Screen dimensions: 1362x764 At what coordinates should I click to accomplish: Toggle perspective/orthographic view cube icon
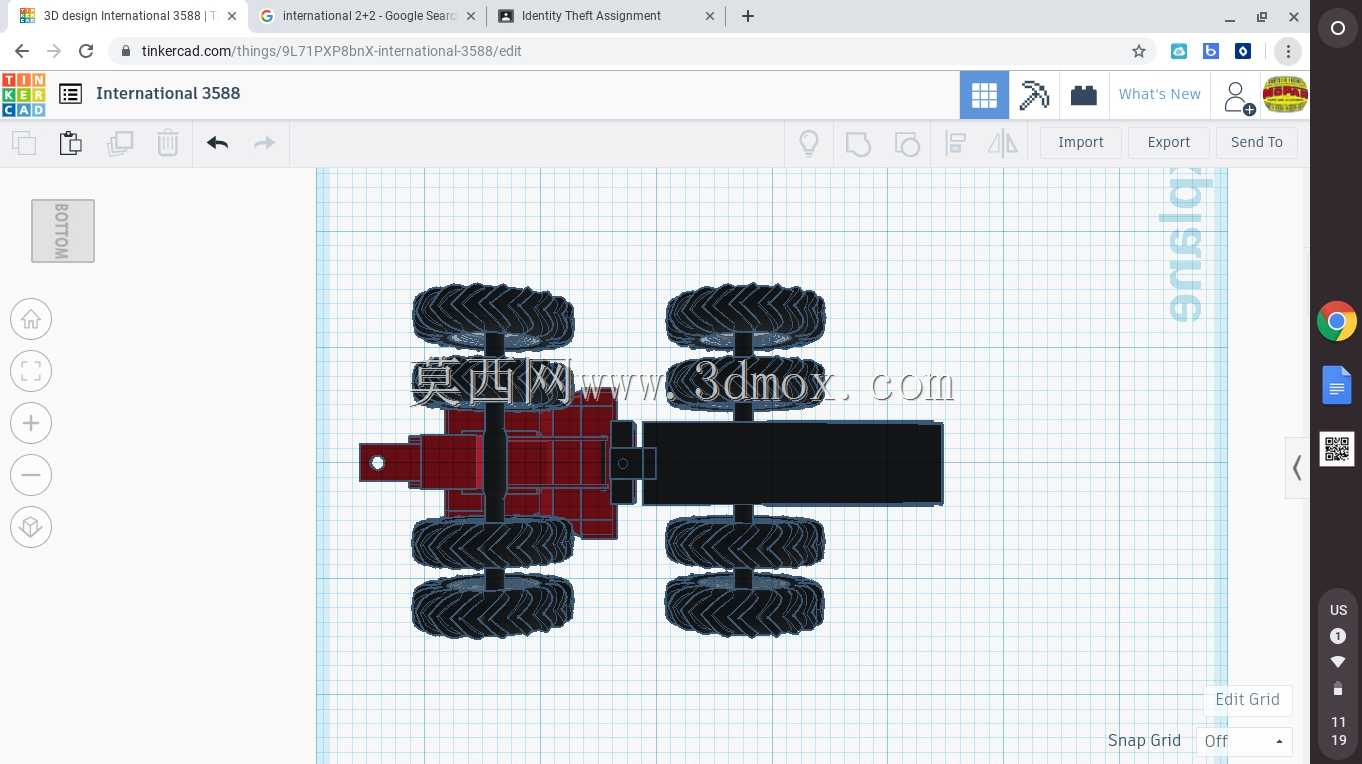[31, 527]
